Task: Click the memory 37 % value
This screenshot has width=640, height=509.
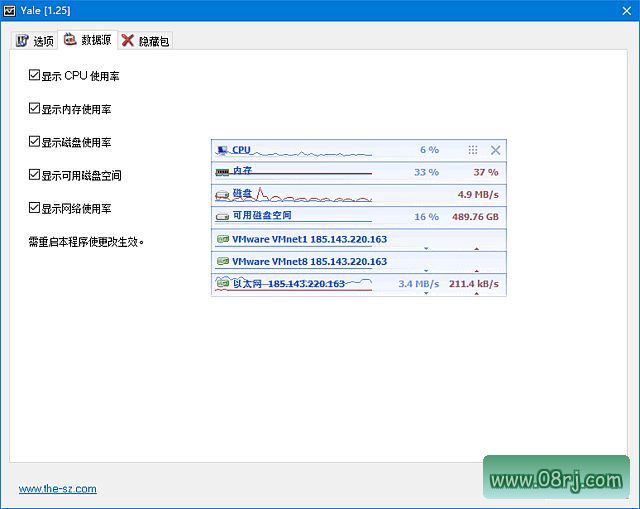Action: pyautogui.click(x=486, y=172)
